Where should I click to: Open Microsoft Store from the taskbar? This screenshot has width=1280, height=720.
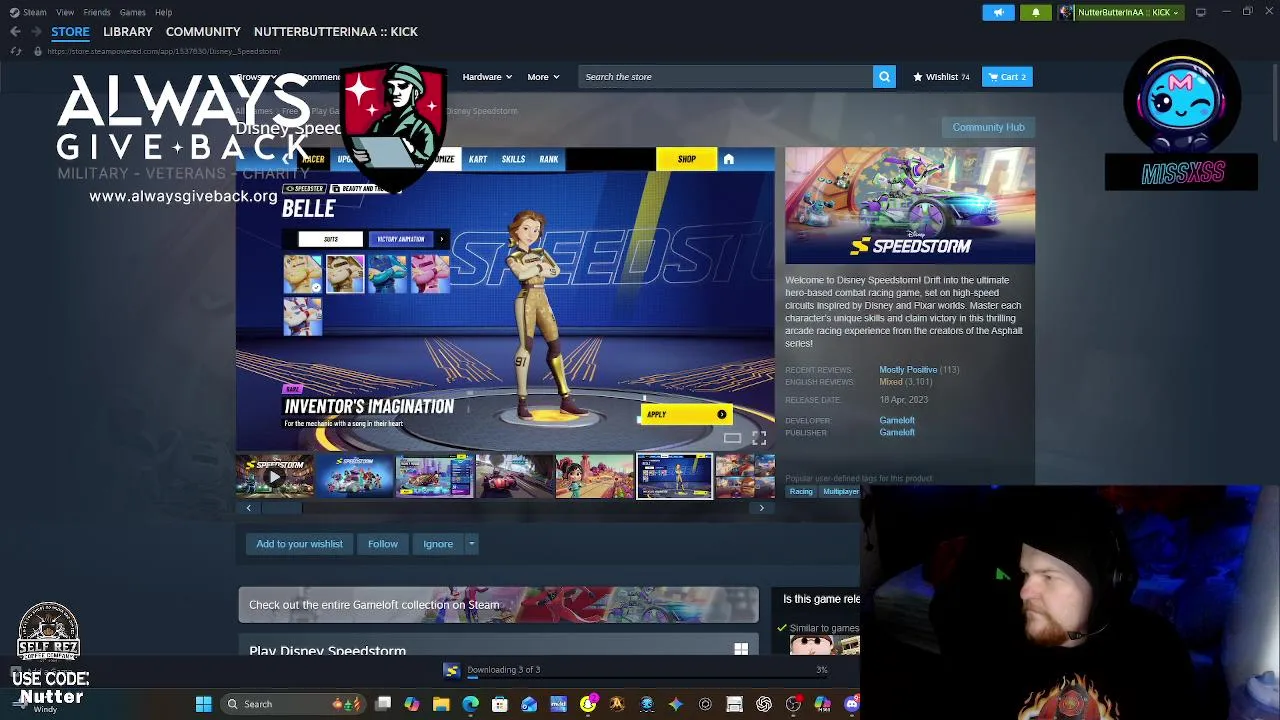coord(500,704)
